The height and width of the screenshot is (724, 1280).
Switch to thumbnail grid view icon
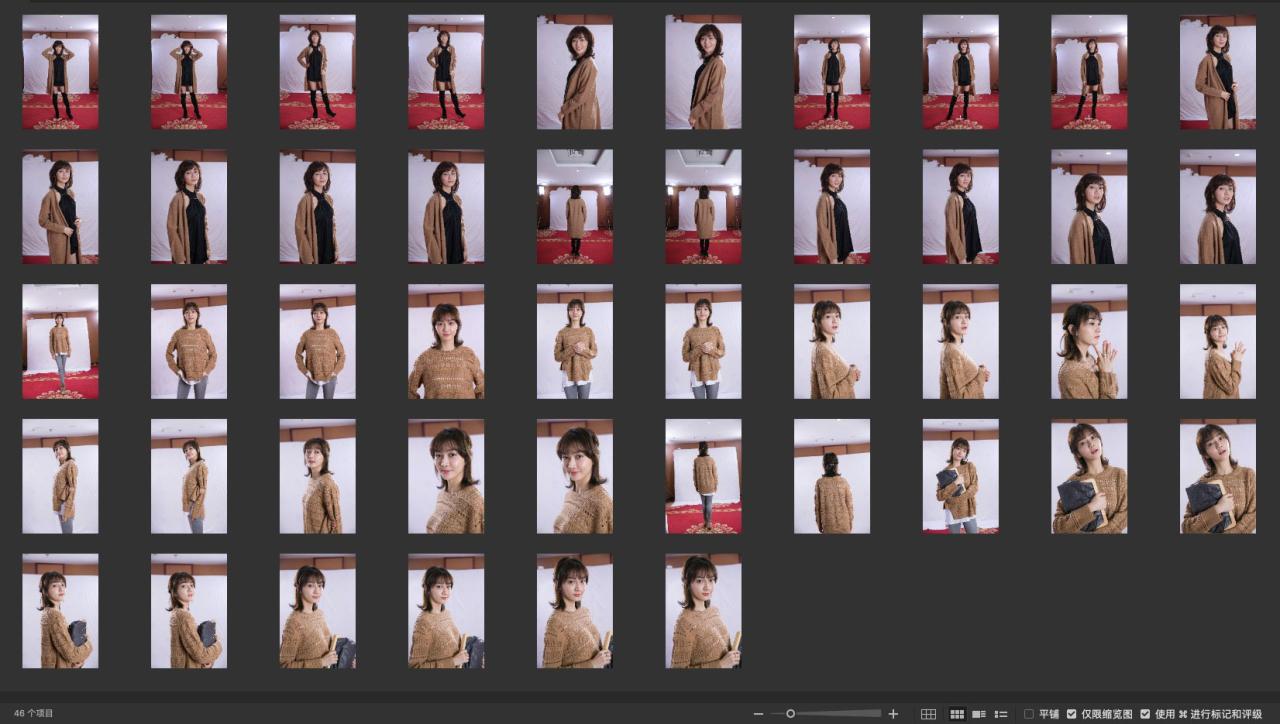click(957, 714)
